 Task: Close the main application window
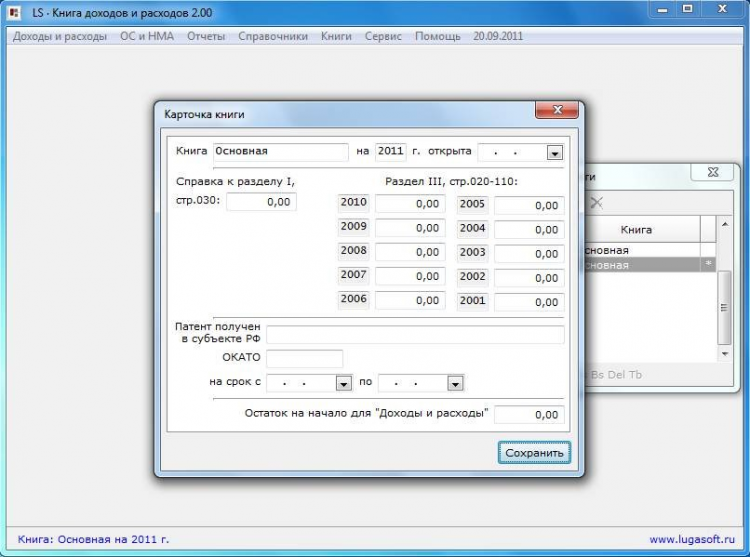[722, 9]
